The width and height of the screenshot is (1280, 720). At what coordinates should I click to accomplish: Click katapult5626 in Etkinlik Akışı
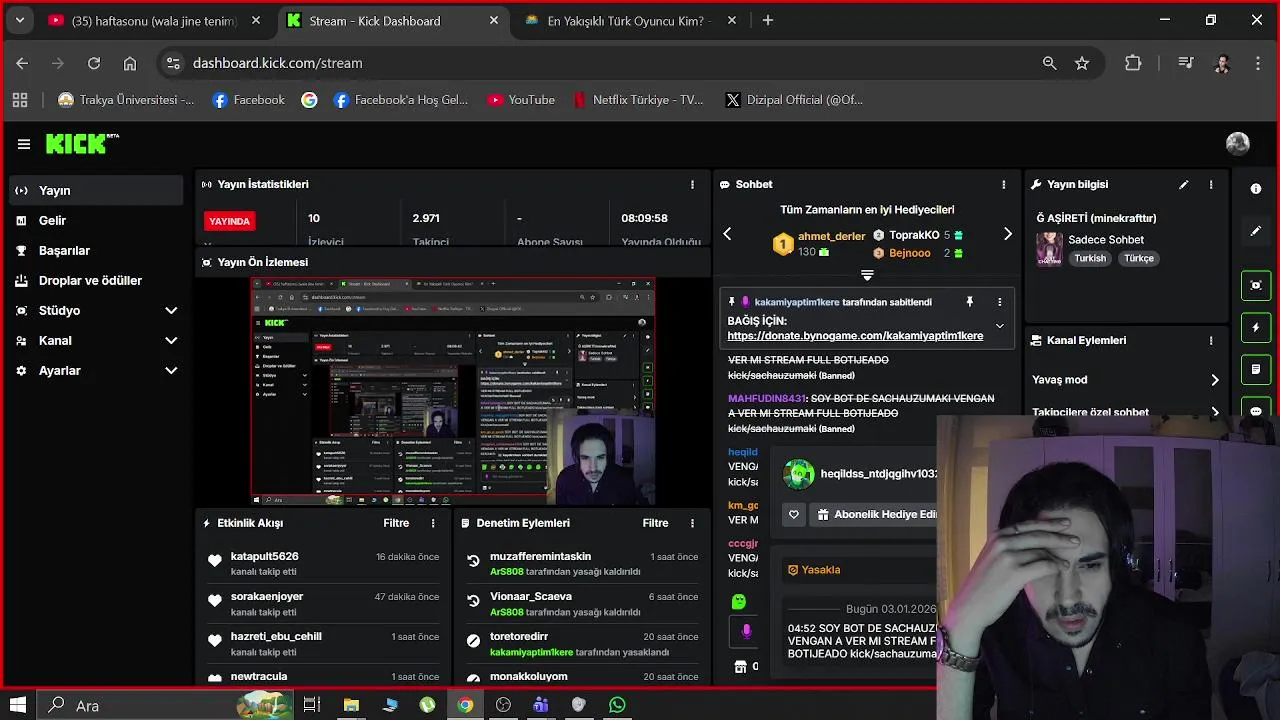click(x=265, y=556)
